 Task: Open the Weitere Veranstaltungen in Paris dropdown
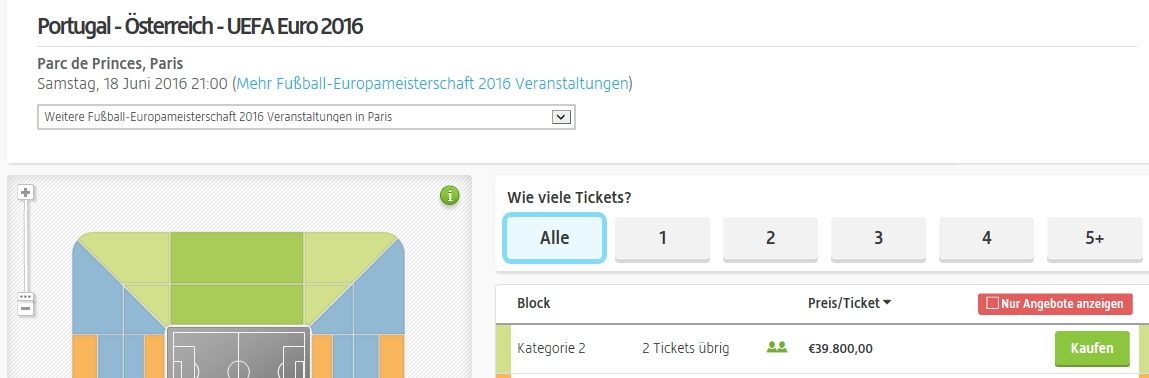pos(306,116)
